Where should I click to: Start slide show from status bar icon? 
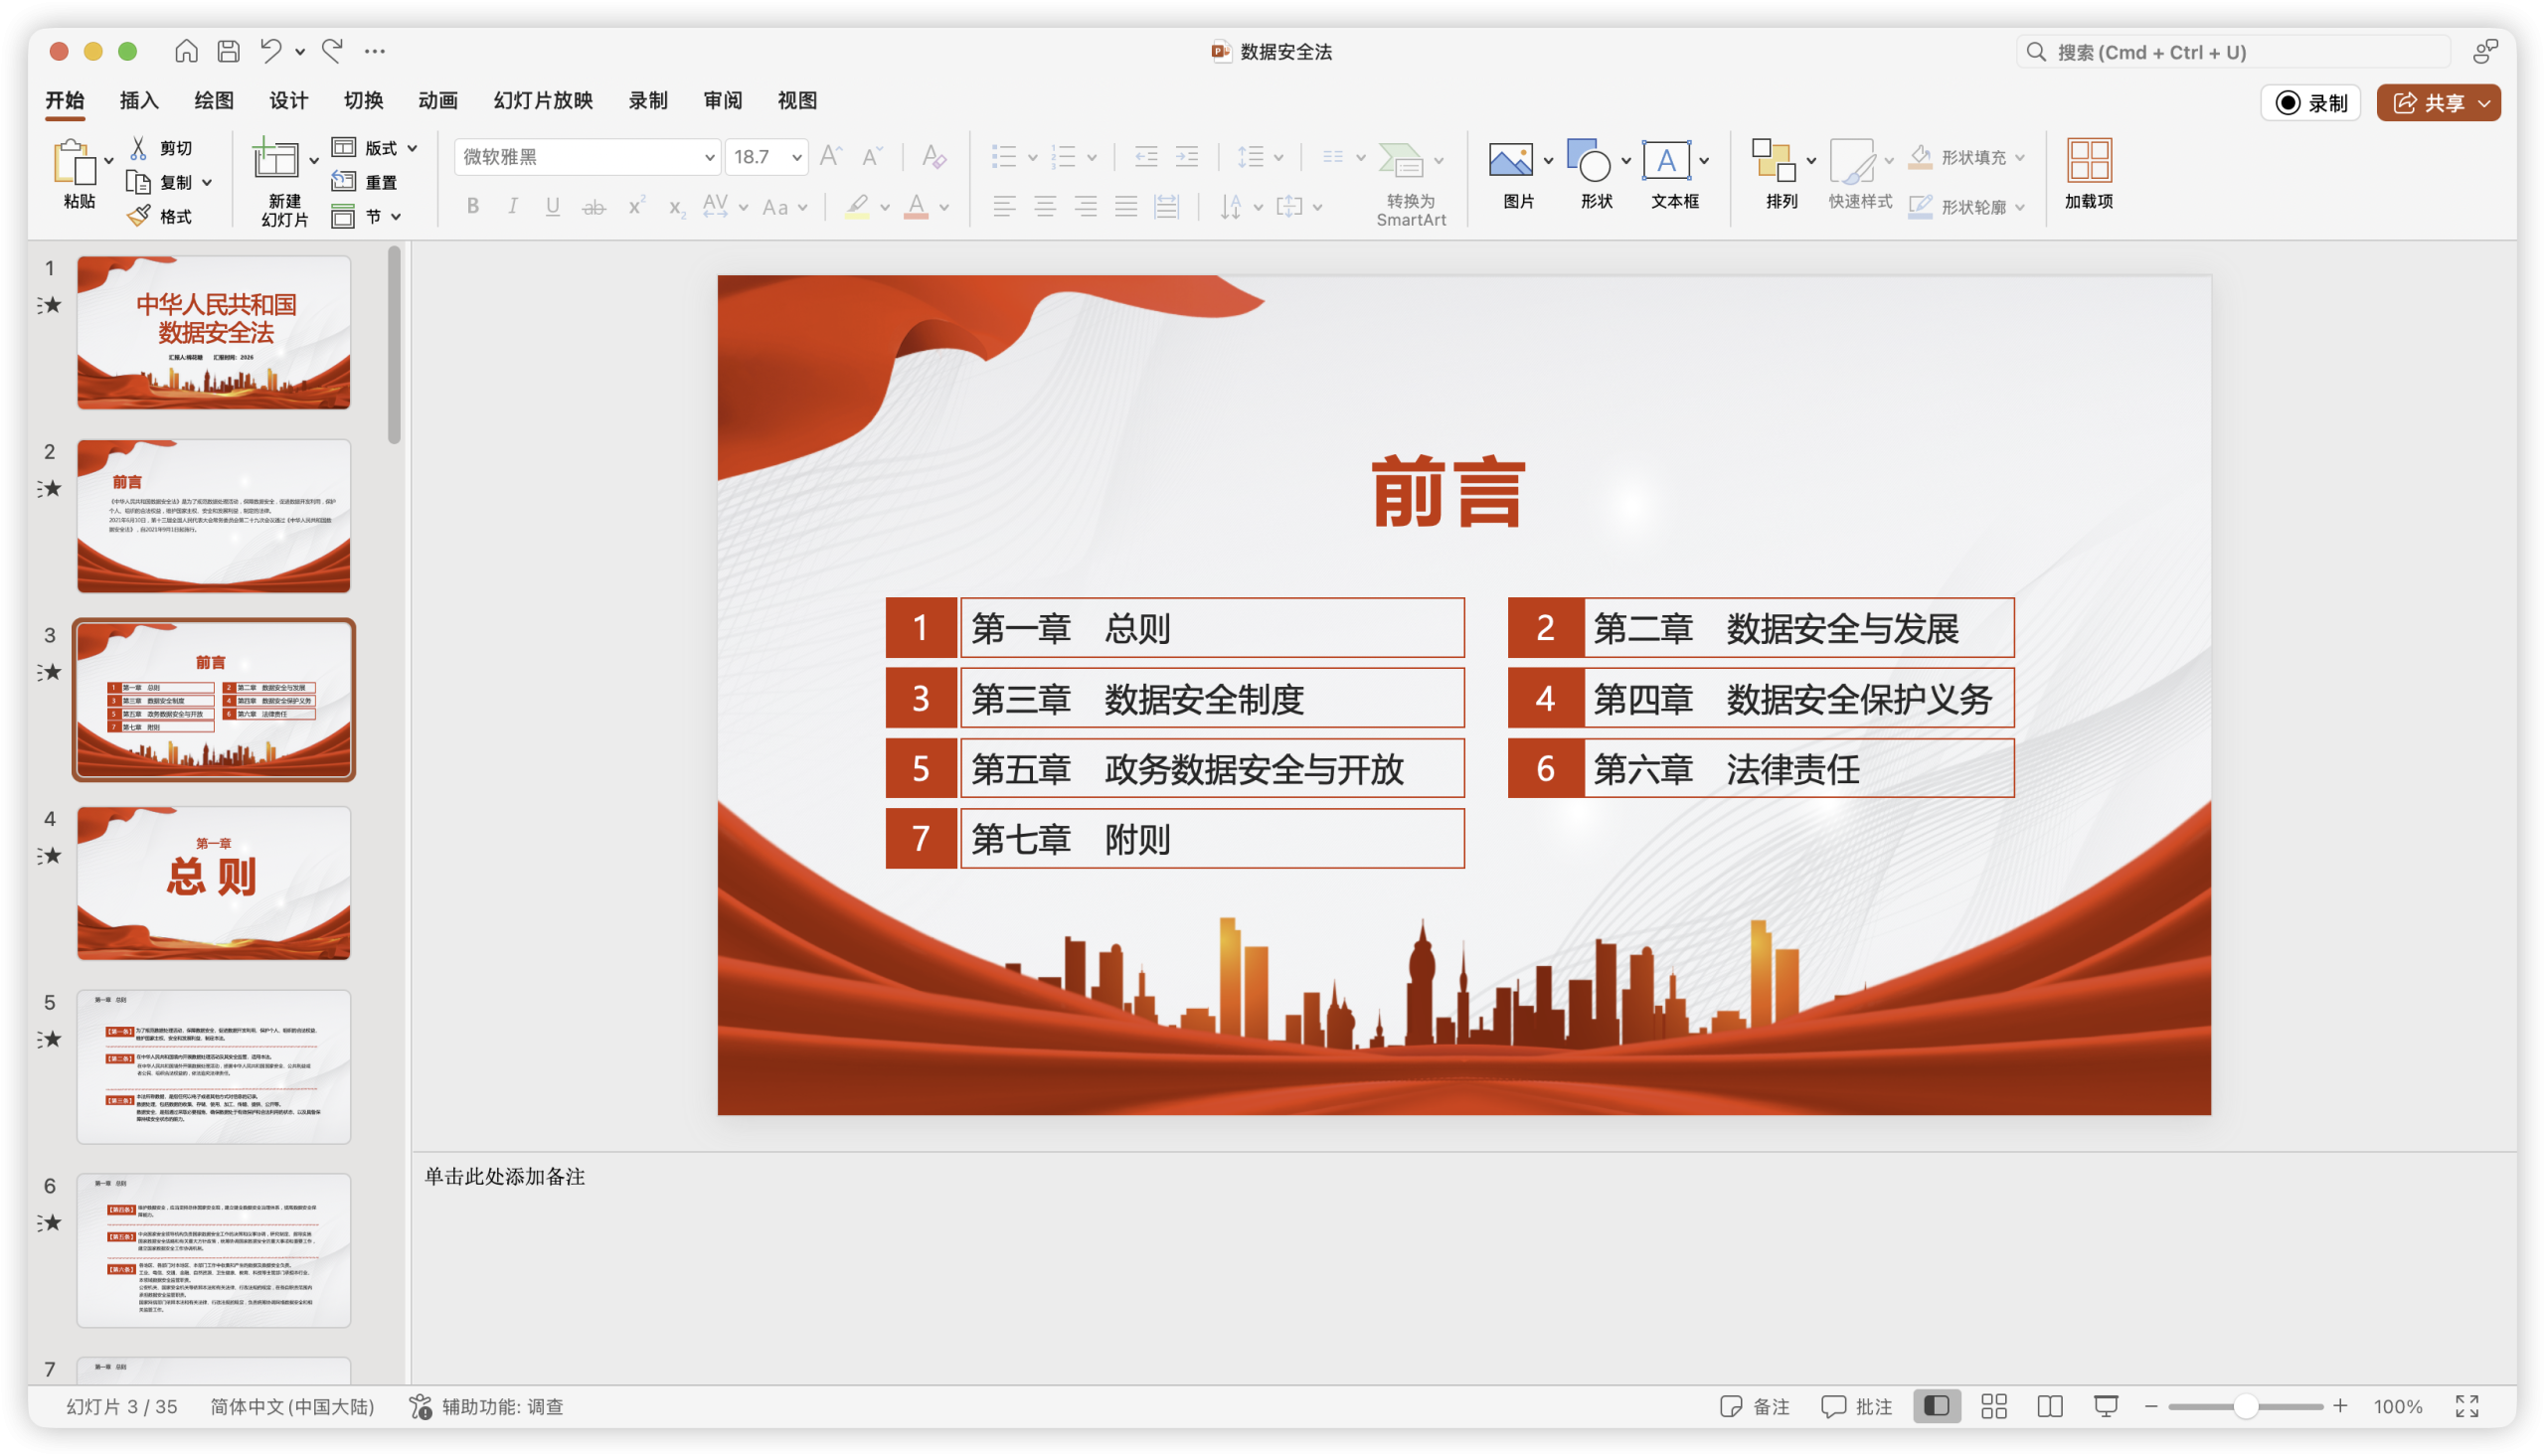click(x=2105, y=1406)
